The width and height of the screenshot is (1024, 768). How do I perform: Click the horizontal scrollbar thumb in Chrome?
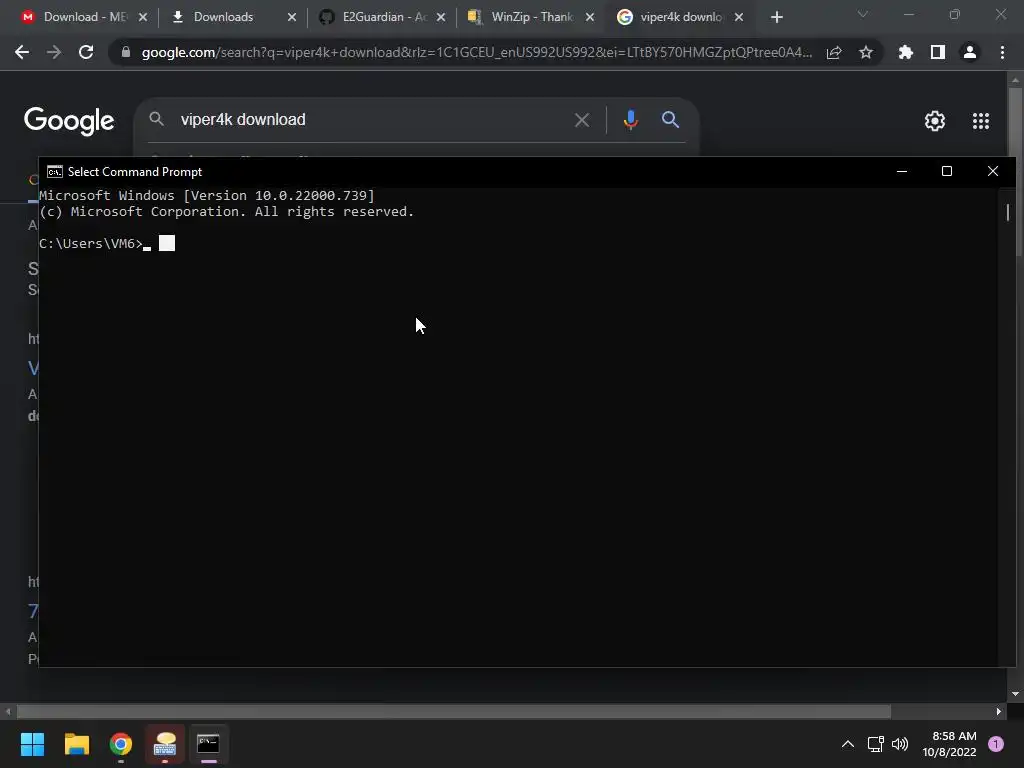(453, 711)
